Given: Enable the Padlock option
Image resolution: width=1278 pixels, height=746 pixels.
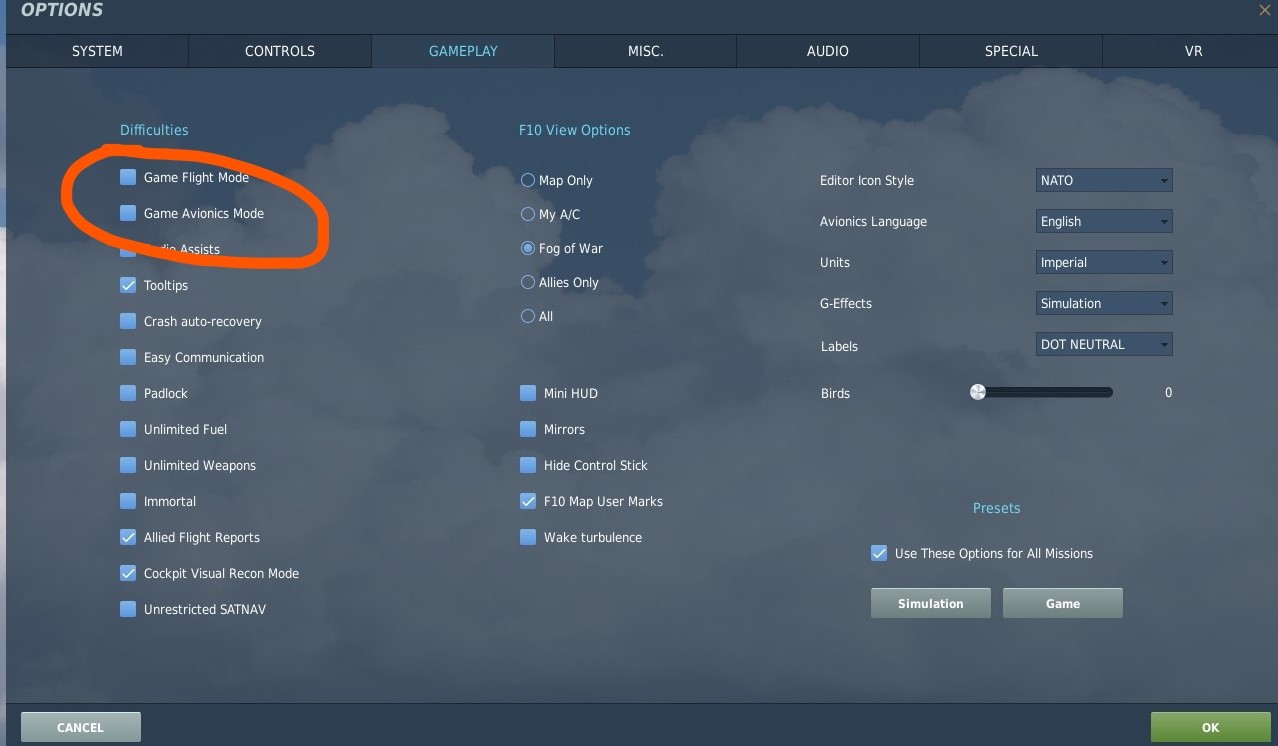Looking at the screenshot, I should tap(128, 393).
